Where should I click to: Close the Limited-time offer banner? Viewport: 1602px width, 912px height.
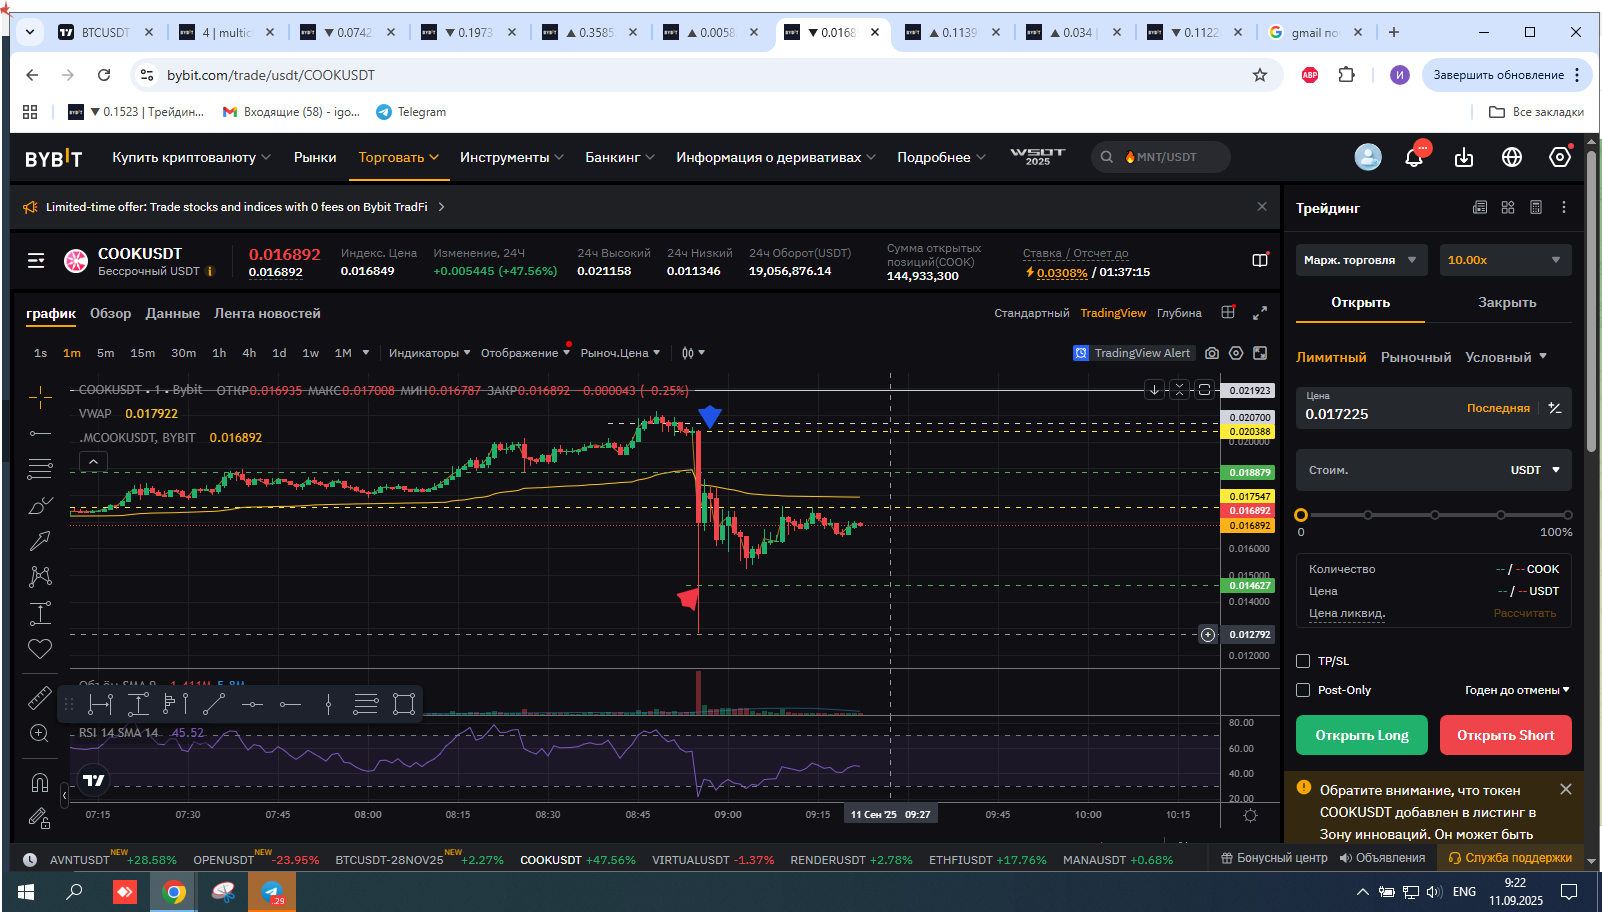pyautogui.click(x=1262, y=207)
